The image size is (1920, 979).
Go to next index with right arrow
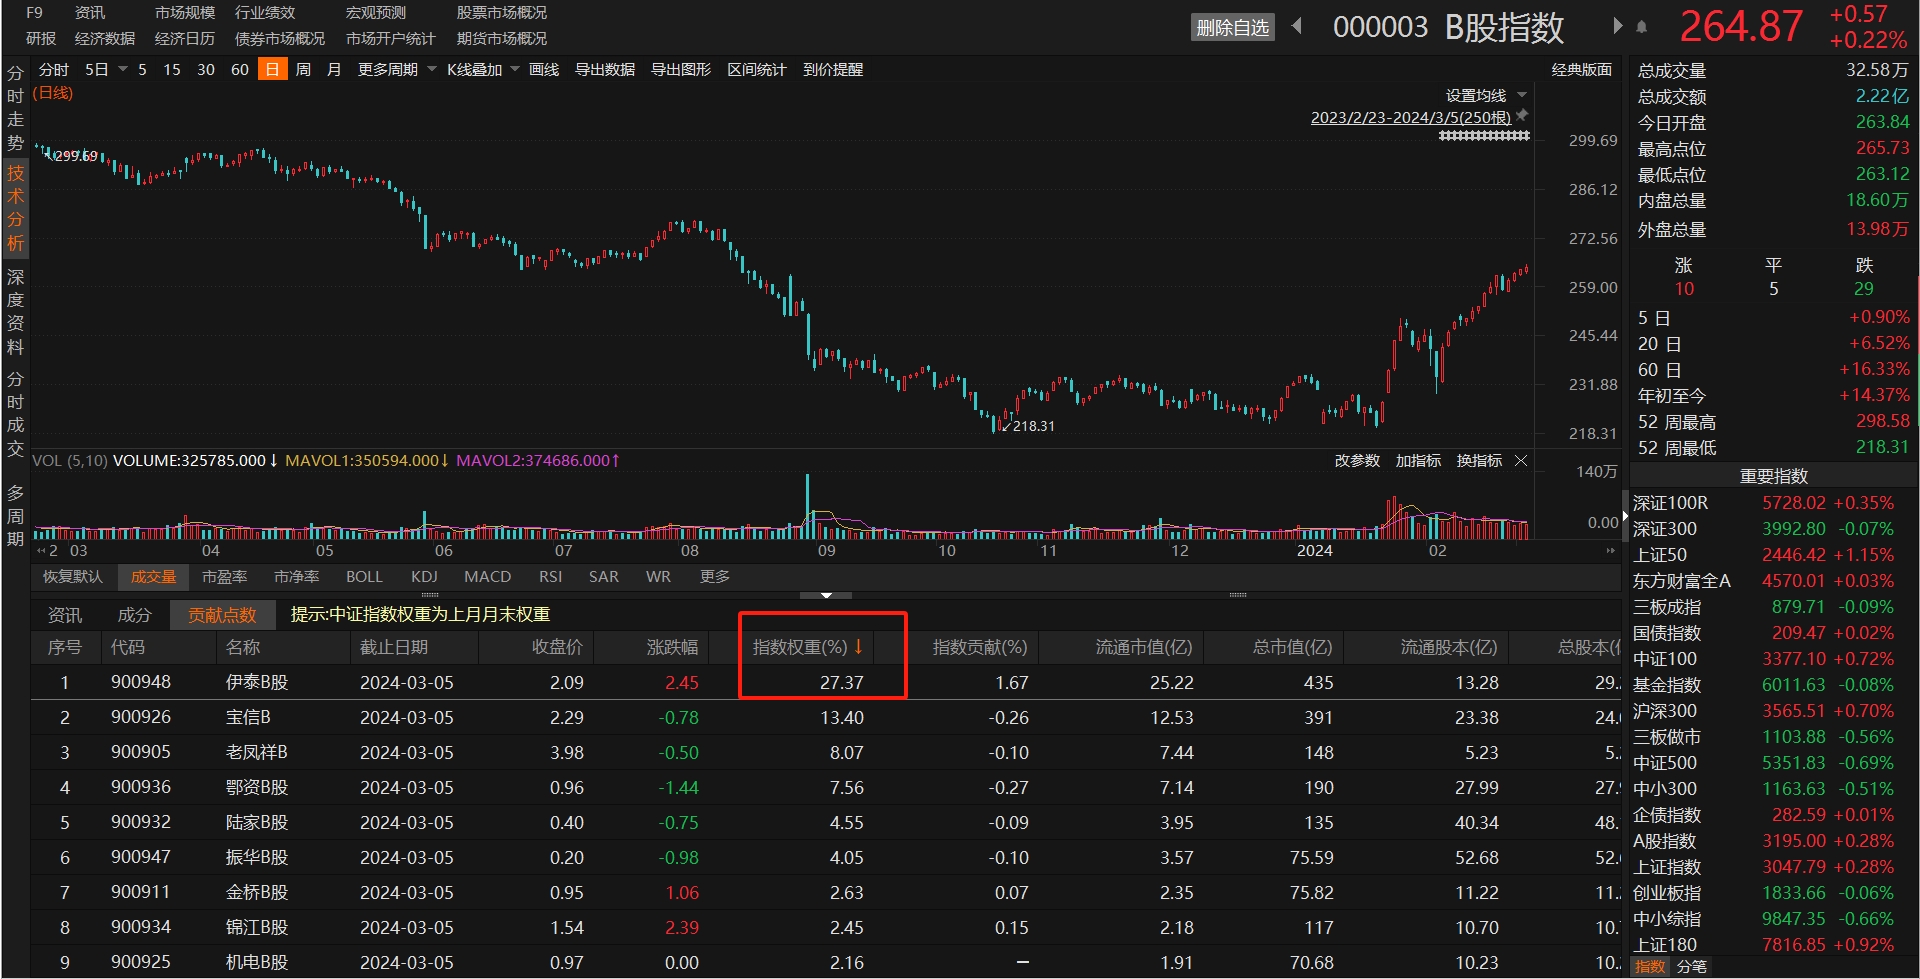pyautogui.click(x=1617, y=26)
